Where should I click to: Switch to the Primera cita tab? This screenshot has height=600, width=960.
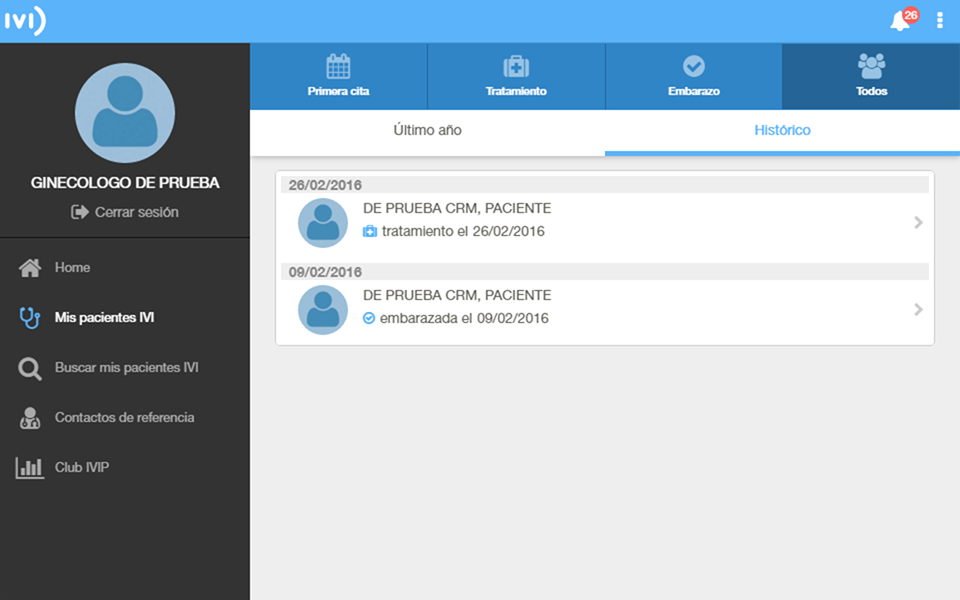[x=339, y=77]
